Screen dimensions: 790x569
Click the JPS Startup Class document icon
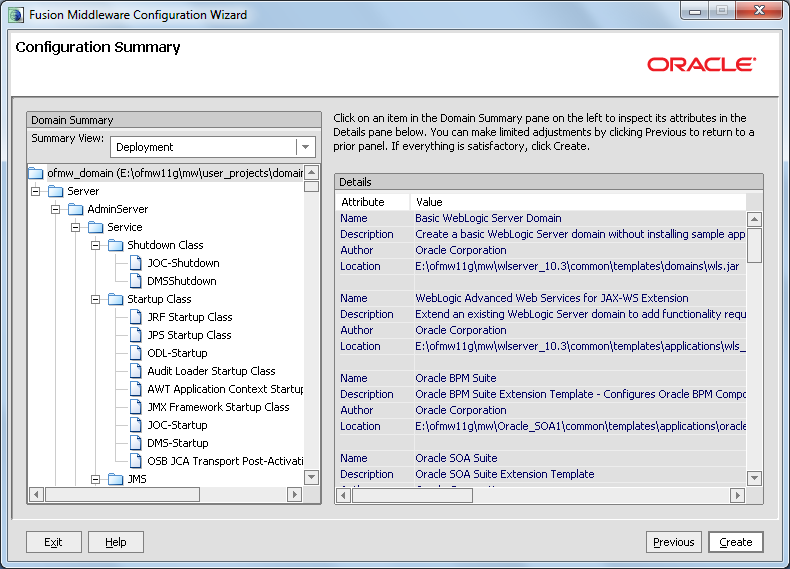tap(136, 335)
